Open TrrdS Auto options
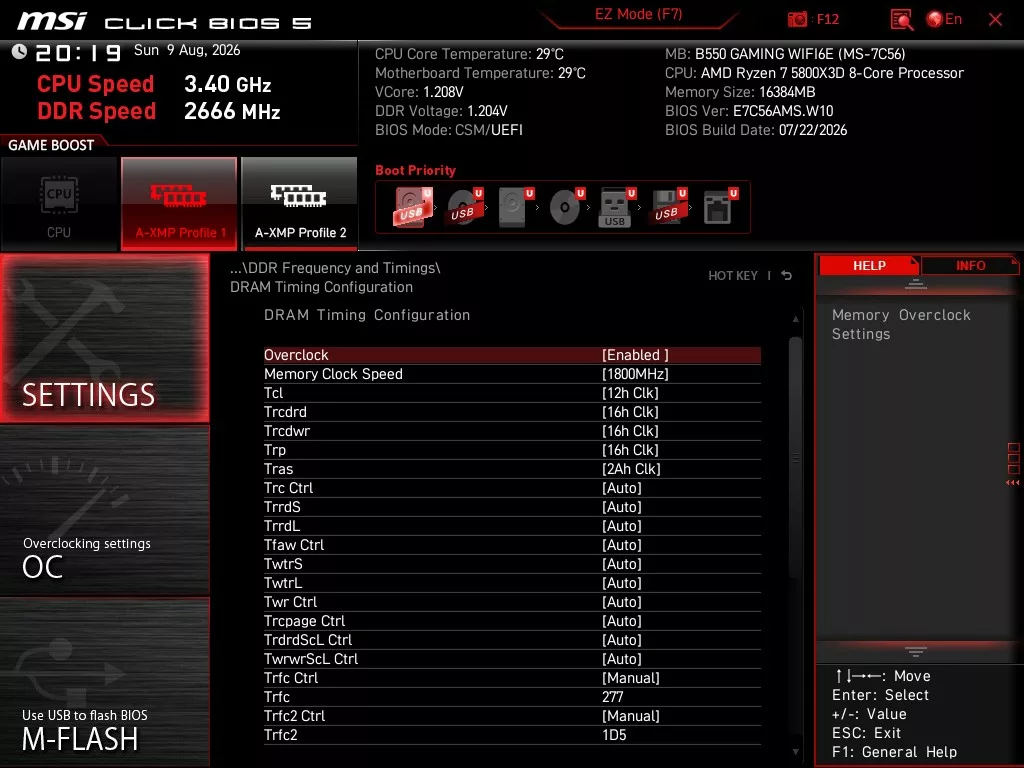 coord(512,507)
